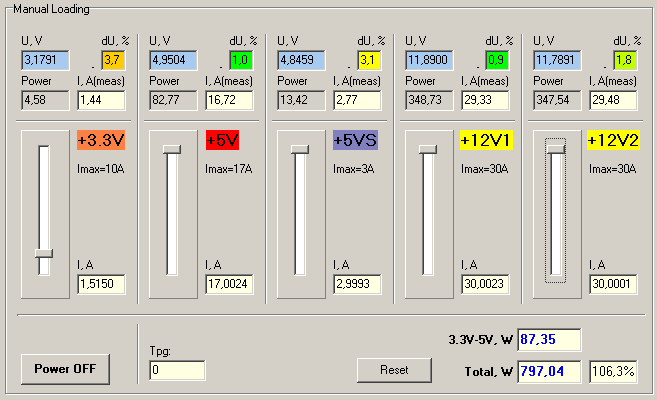Click the Tpg input field
This screenshot has height=400, width=657.
pyautogui.click(x=177, y=370)
